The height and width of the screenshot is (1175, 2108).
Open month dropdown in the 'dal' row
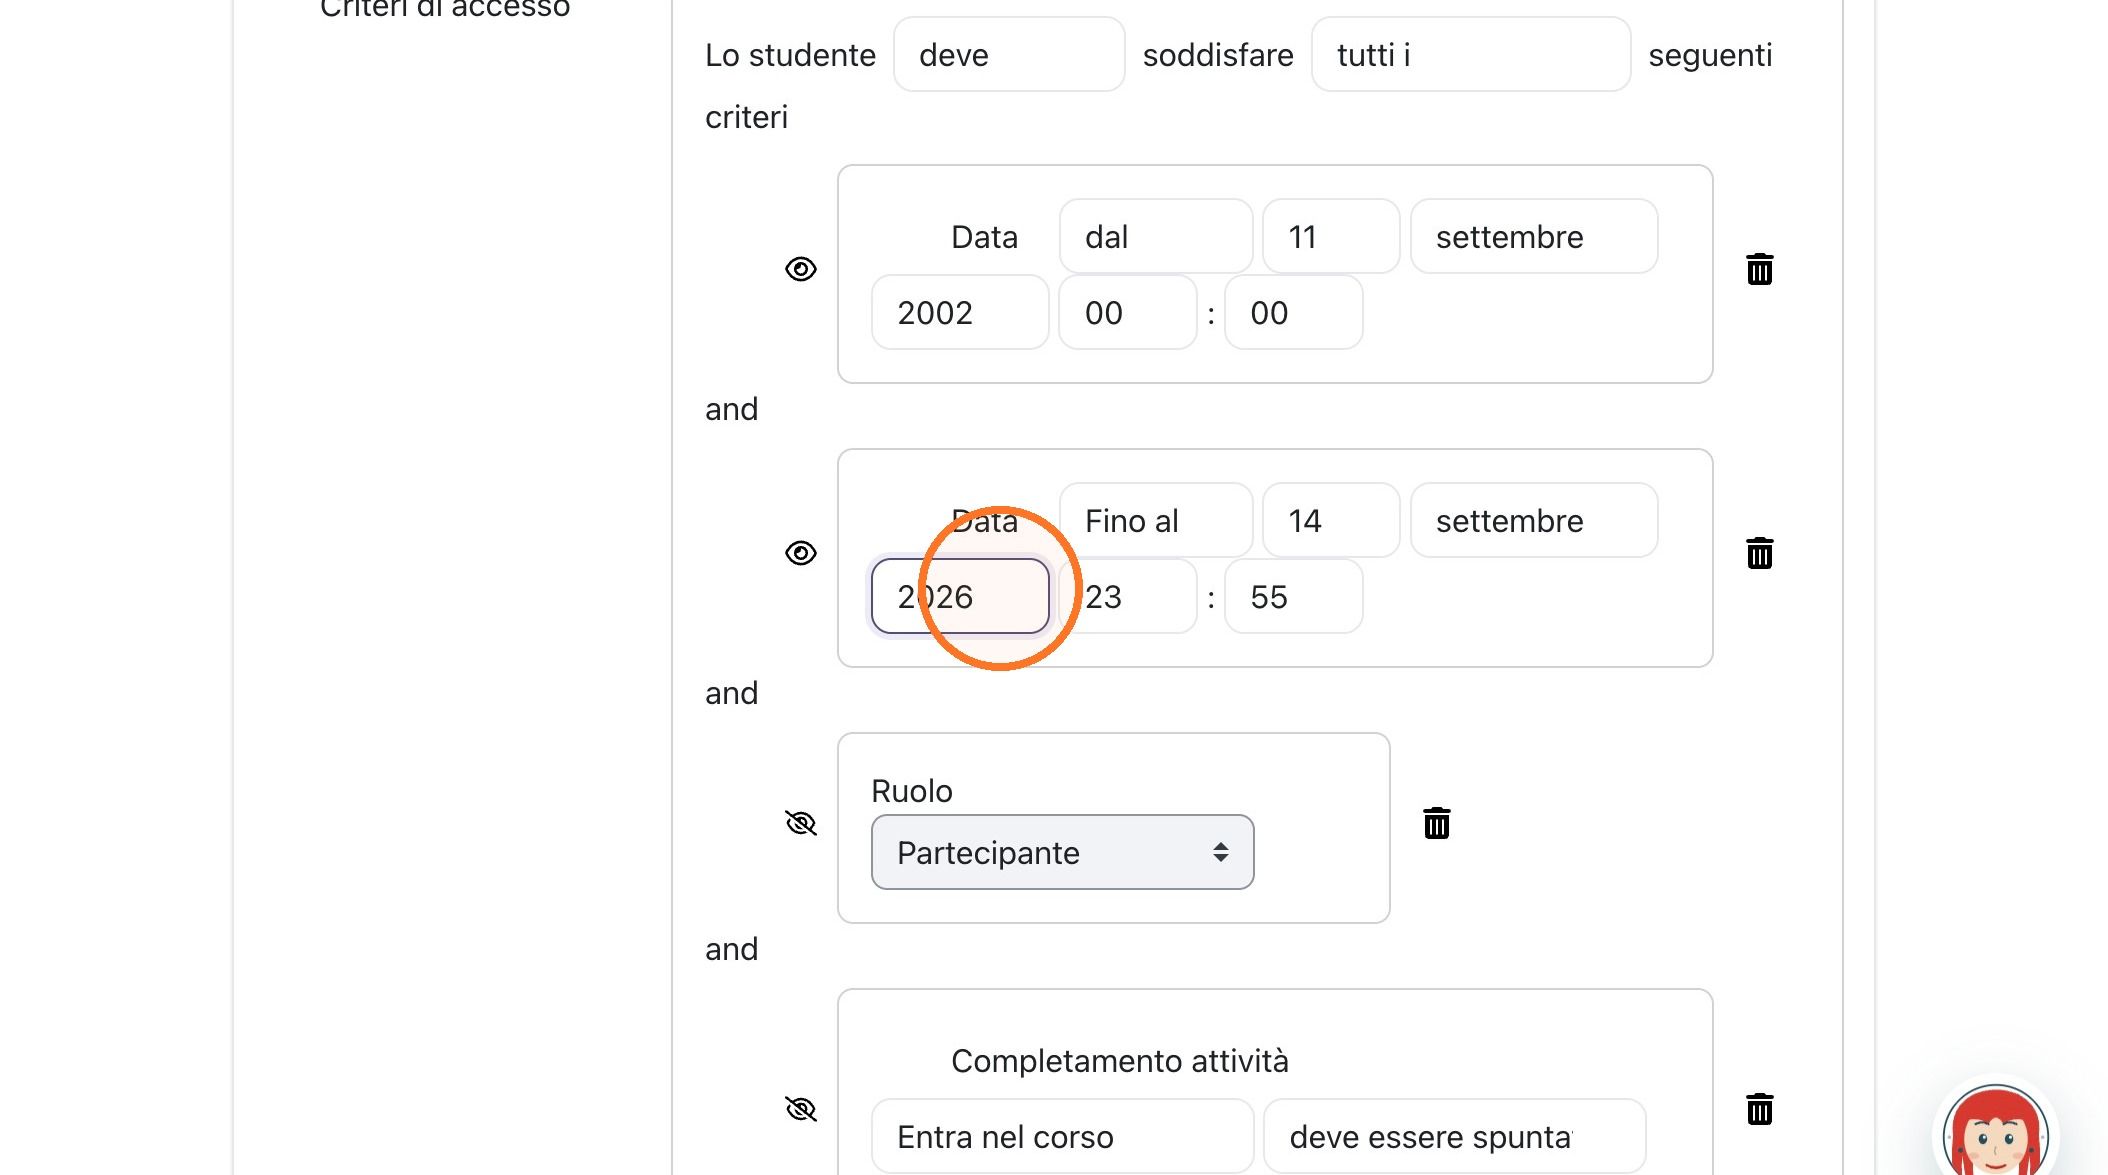click(x=1534, y=236)
